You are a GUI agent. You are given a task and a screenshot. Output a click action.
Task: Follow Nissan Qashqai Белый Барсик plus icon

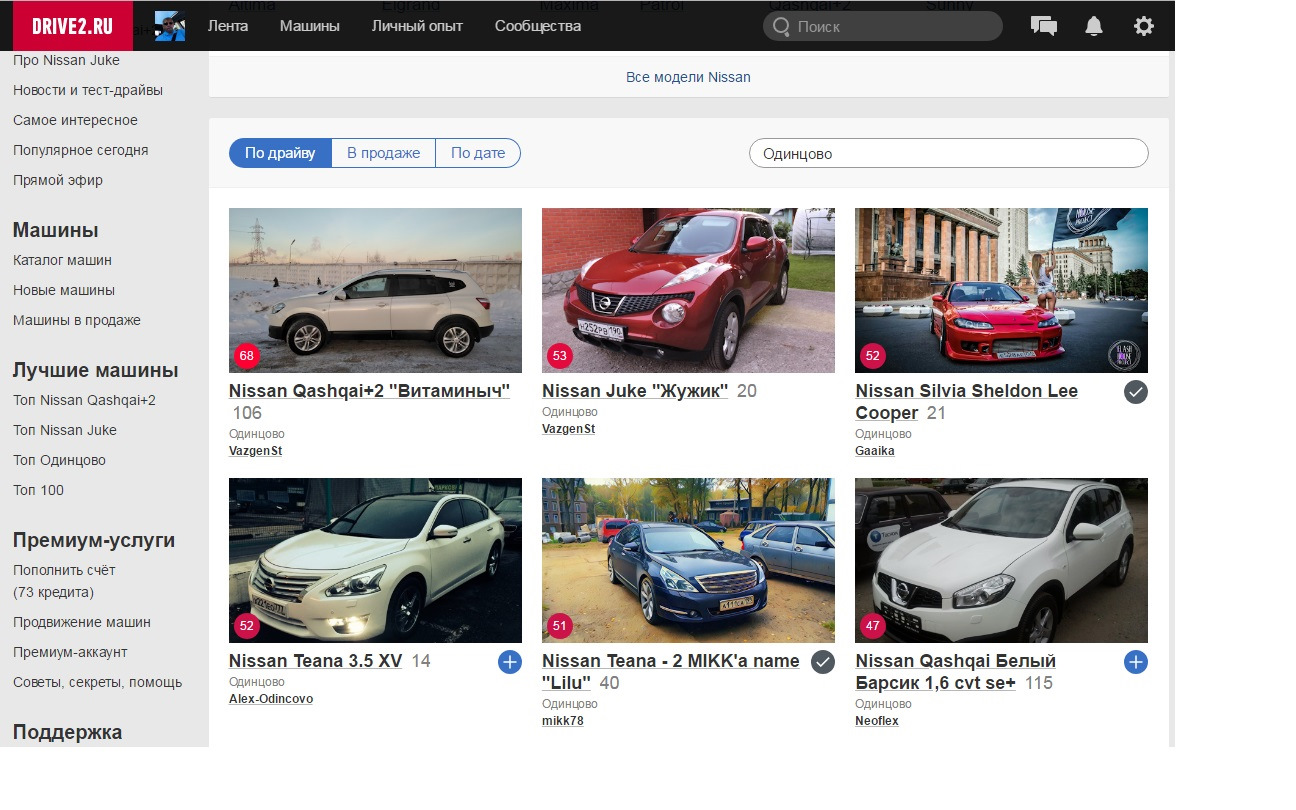(x=1136, y=662)
